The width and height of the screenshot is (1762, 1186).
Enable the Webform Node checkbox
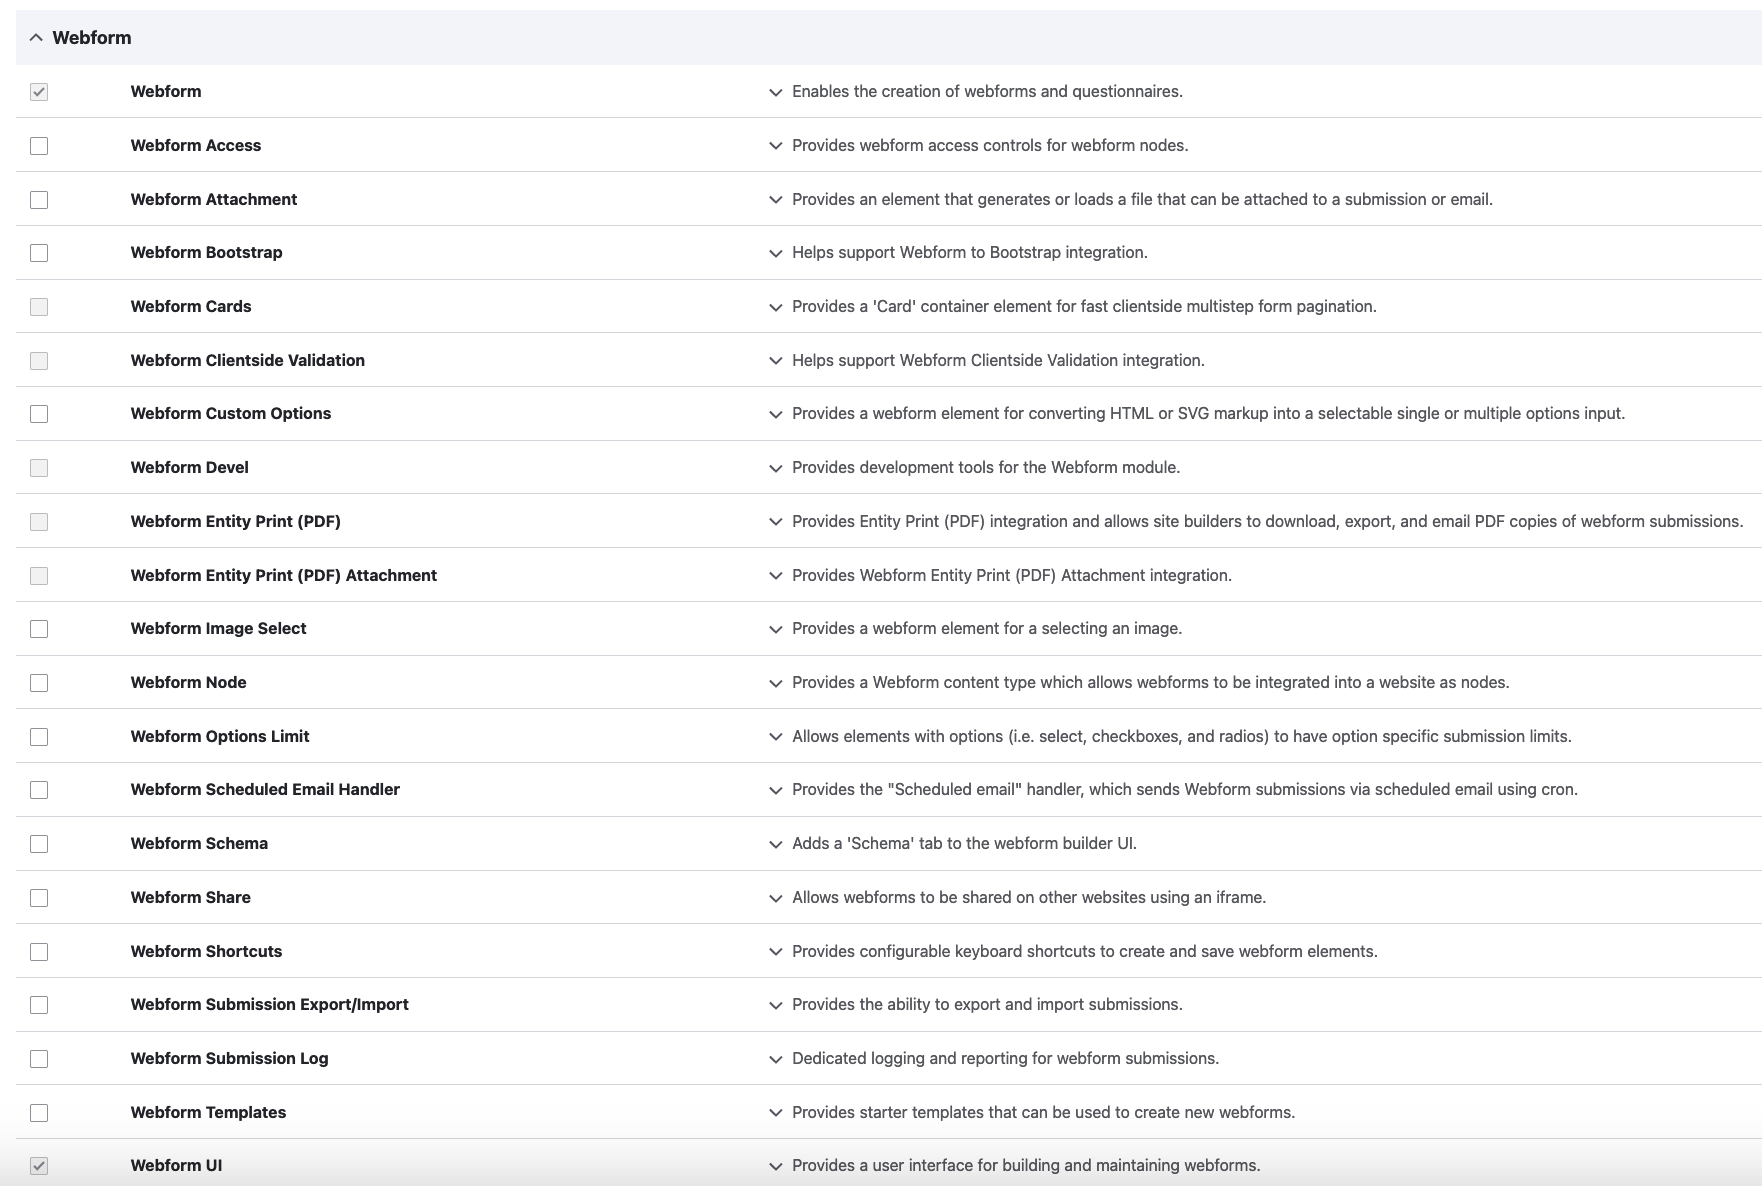click(39, 683)
